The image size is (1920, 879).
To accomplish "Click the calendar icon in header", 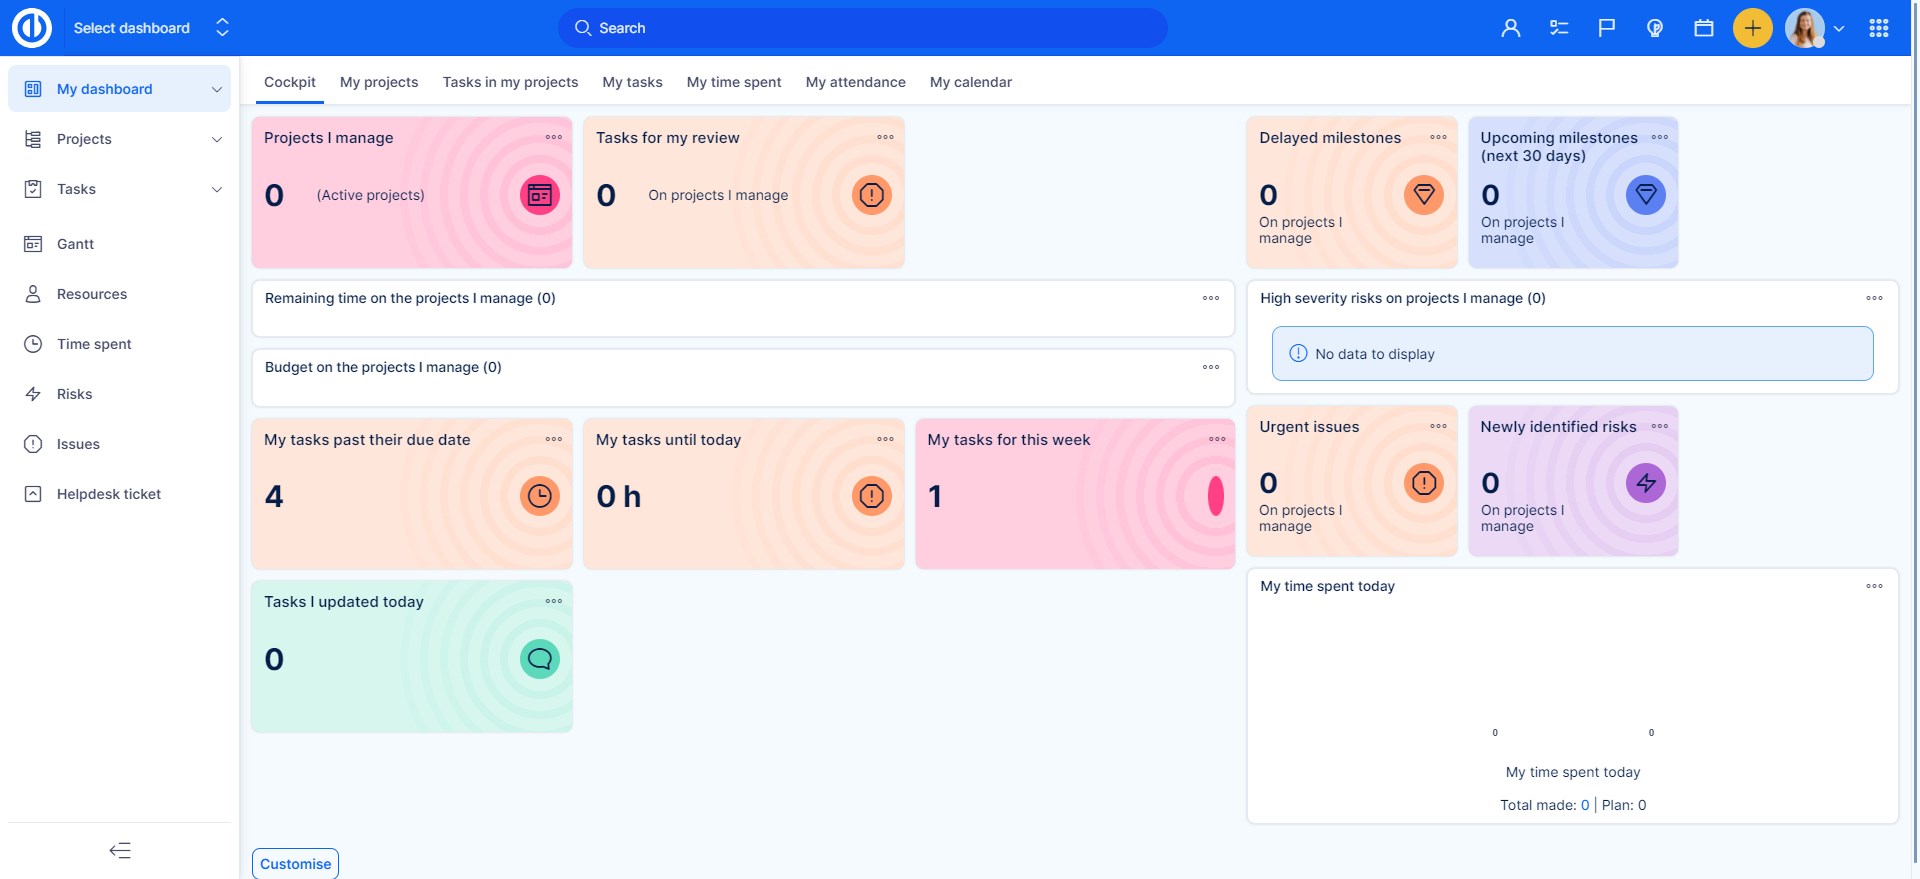I will point(1704,28).
